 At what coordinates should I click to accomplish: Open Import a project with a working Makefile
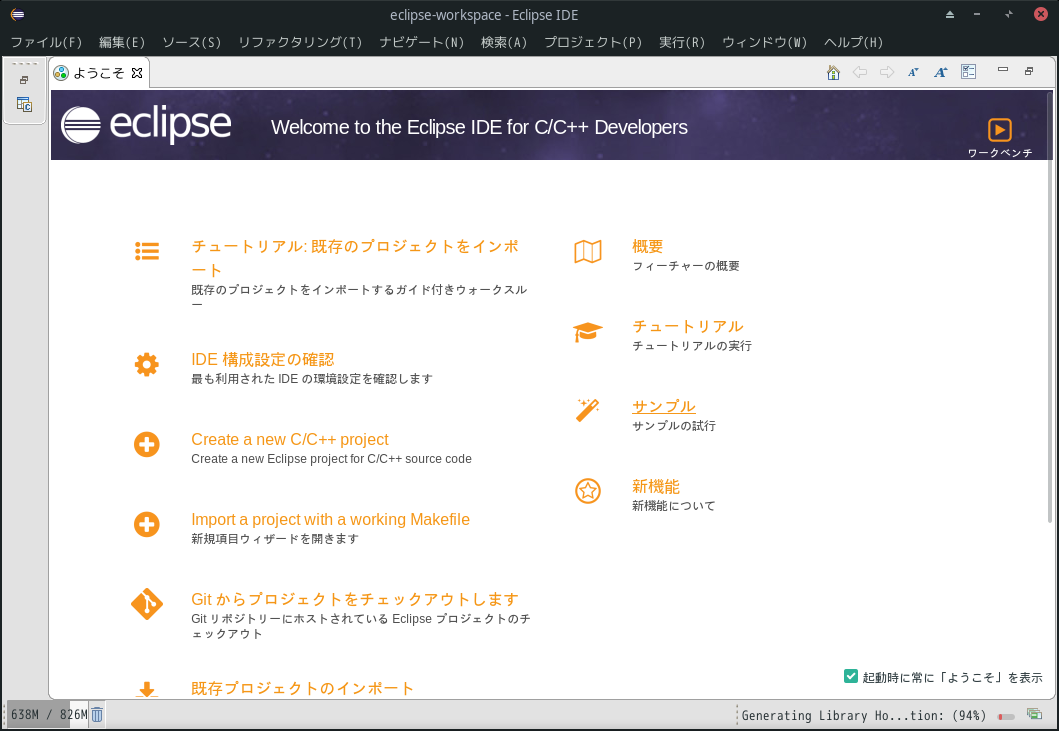330,519
